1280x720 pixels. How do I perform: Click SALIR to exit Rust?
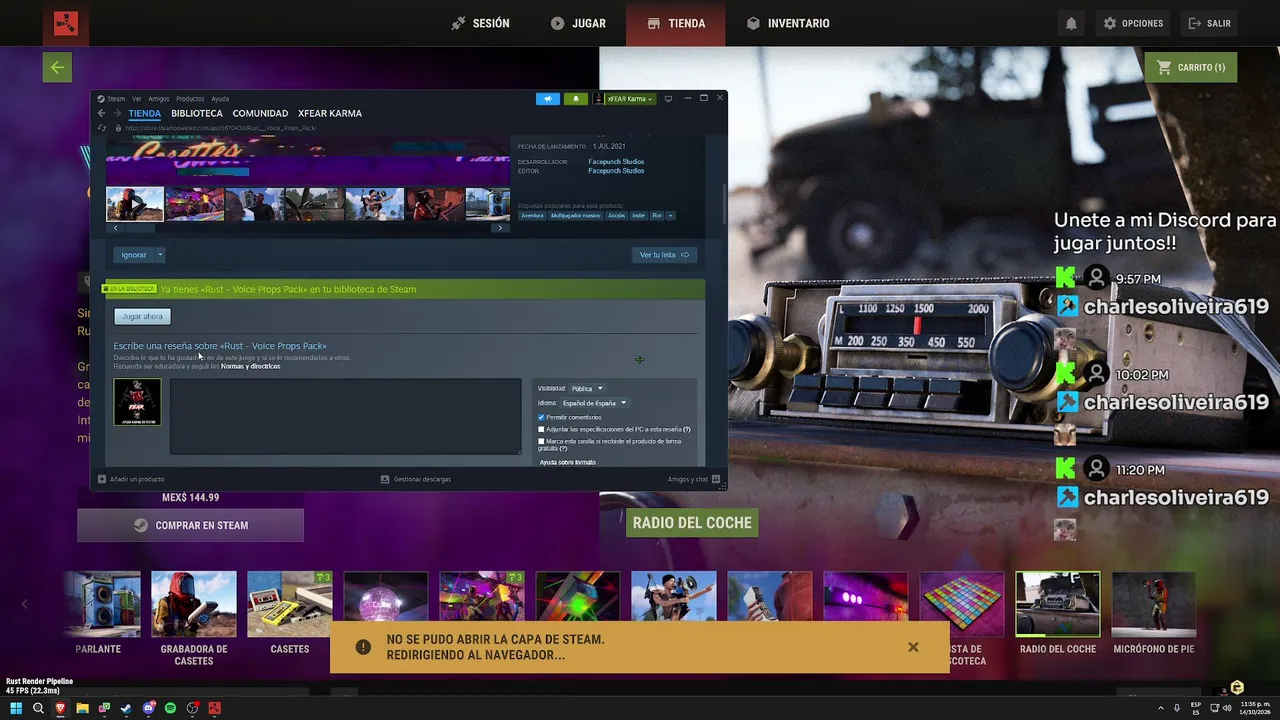point(1209,23)
